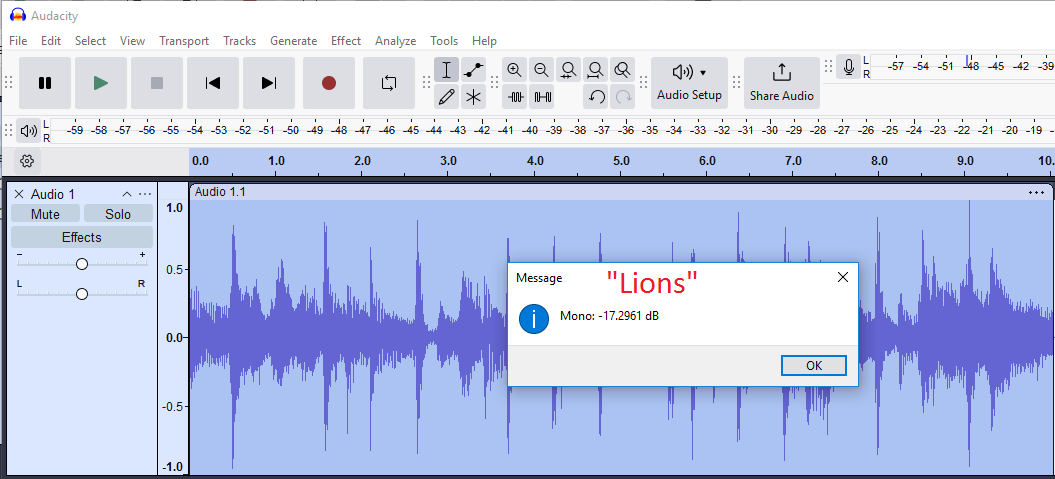Open the Generate menu

[x=293, y=41]
